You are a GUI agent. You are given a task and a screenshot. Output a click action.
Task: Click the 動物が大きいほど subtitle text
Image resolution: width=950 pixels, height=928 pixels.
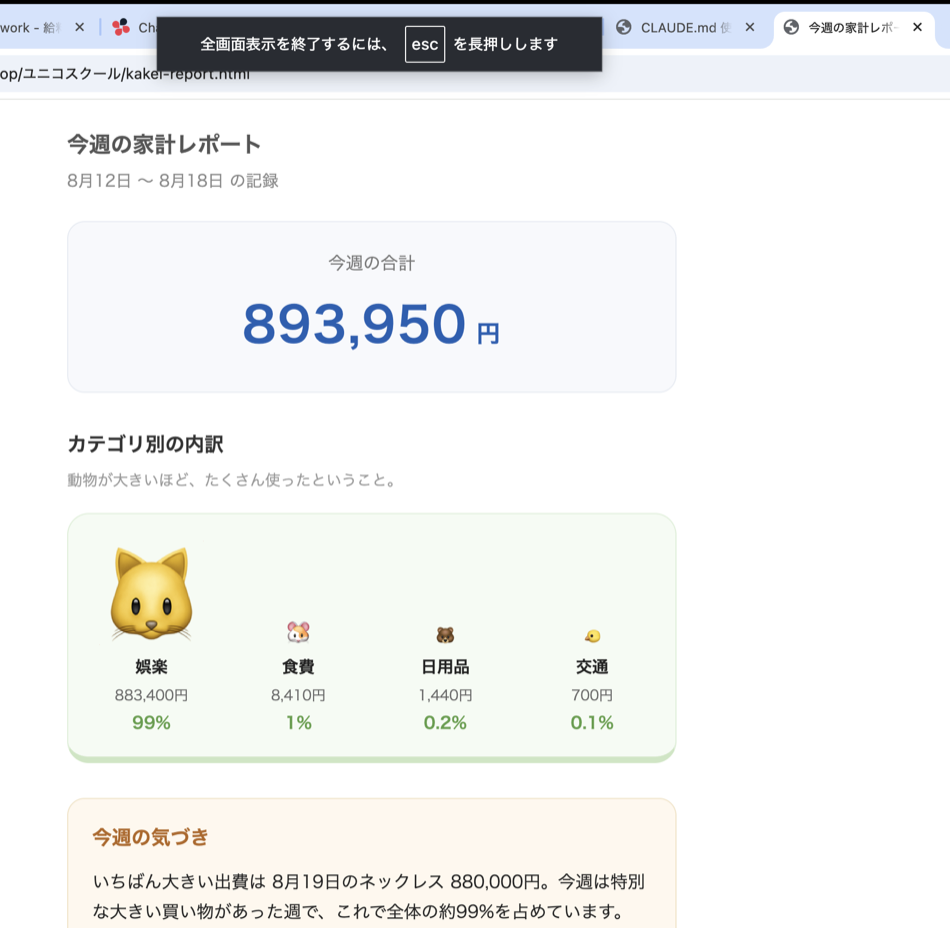[232, 480]
